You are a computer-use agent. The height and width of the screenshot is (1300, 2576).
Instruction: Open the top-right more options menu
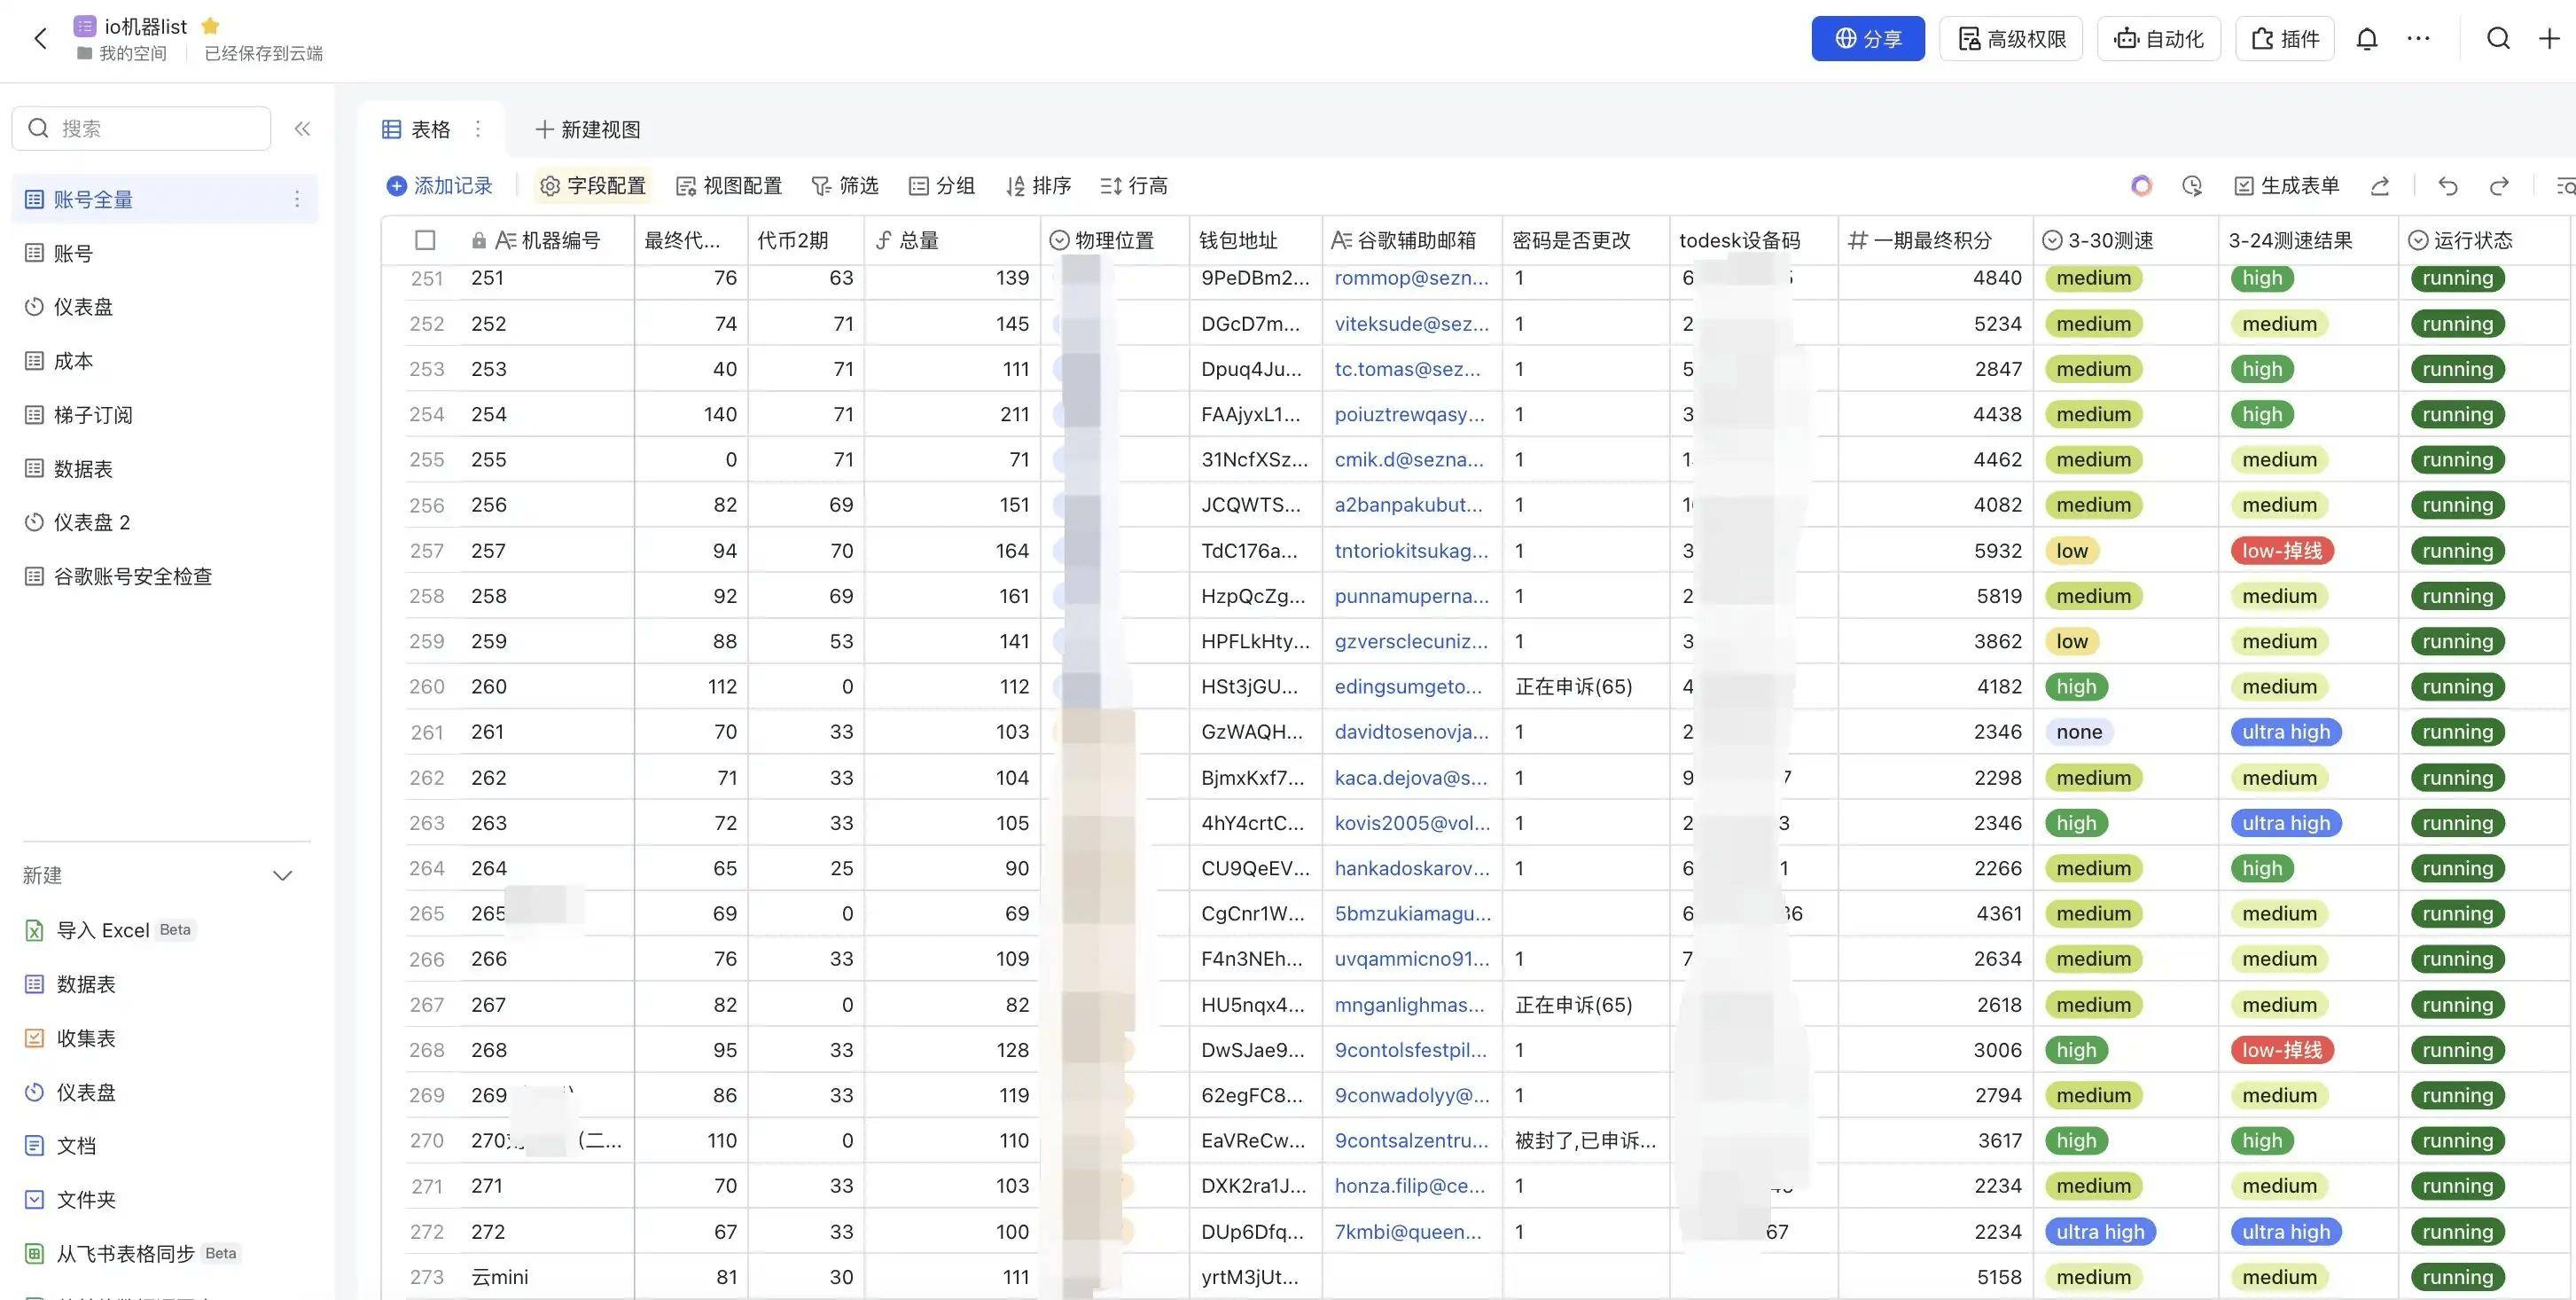coord(2418,38)
